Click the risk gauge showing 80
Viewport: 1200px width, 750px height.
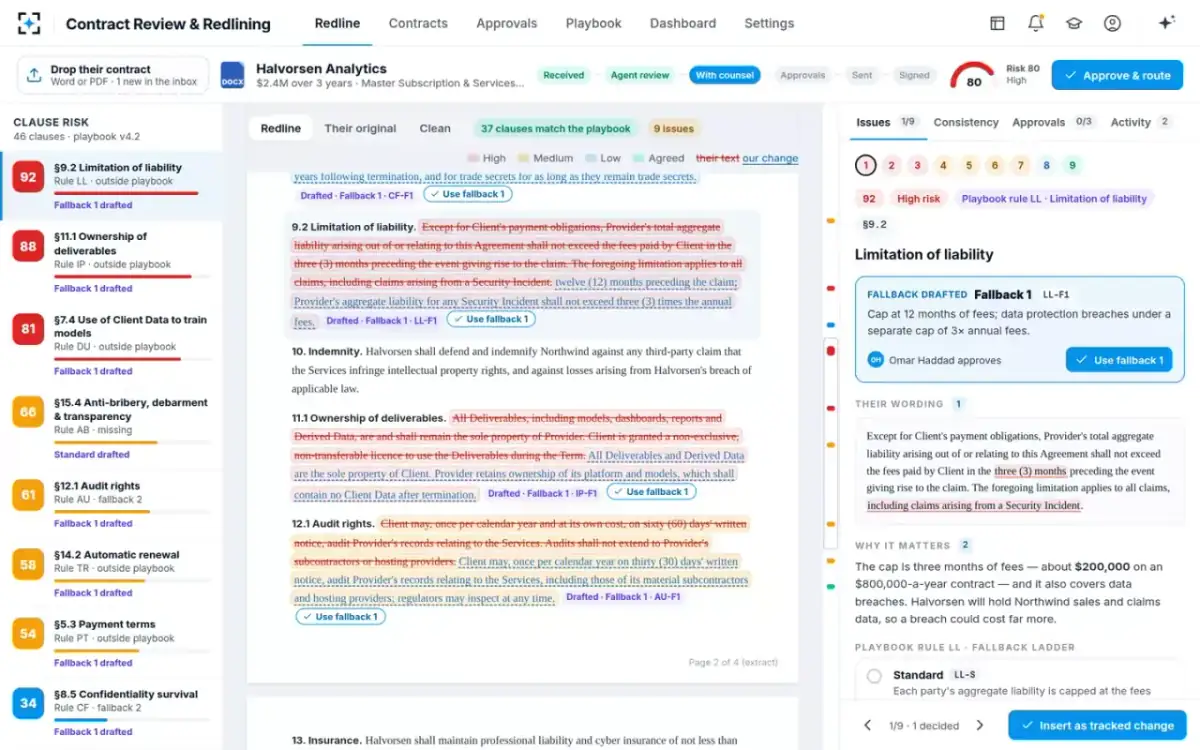click(973, 76)
